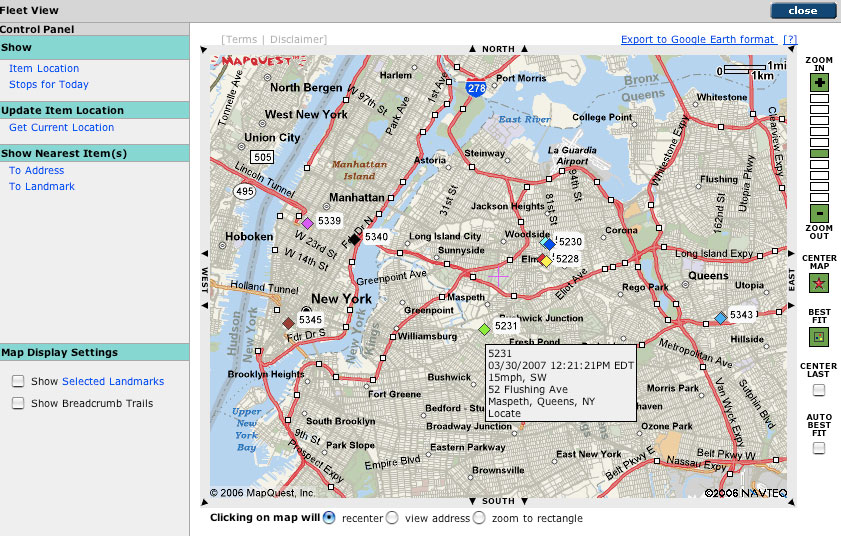
Task: Click the 5231 vehicle label
Action: 506,326
